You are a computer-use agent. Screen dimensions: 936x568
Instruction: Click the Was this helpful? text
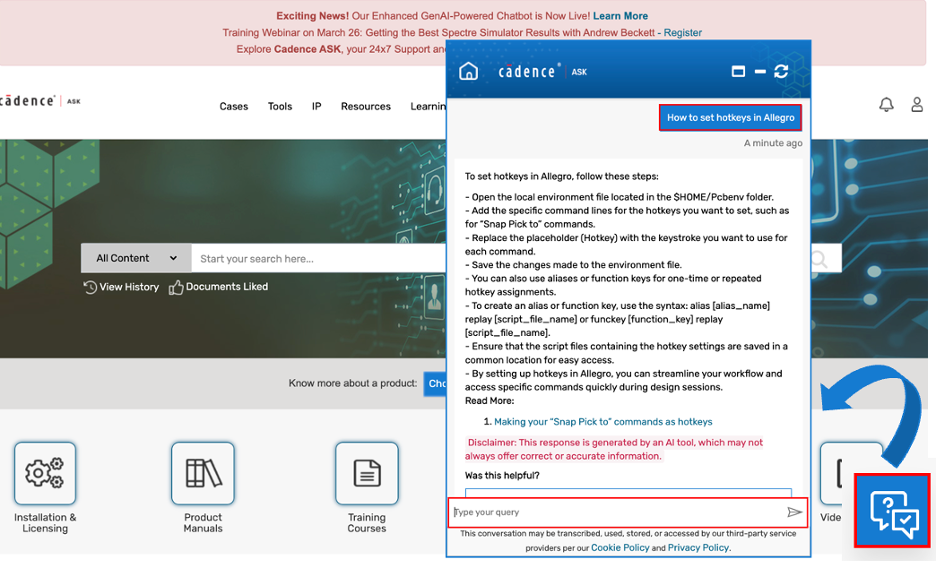coord(502,476)
